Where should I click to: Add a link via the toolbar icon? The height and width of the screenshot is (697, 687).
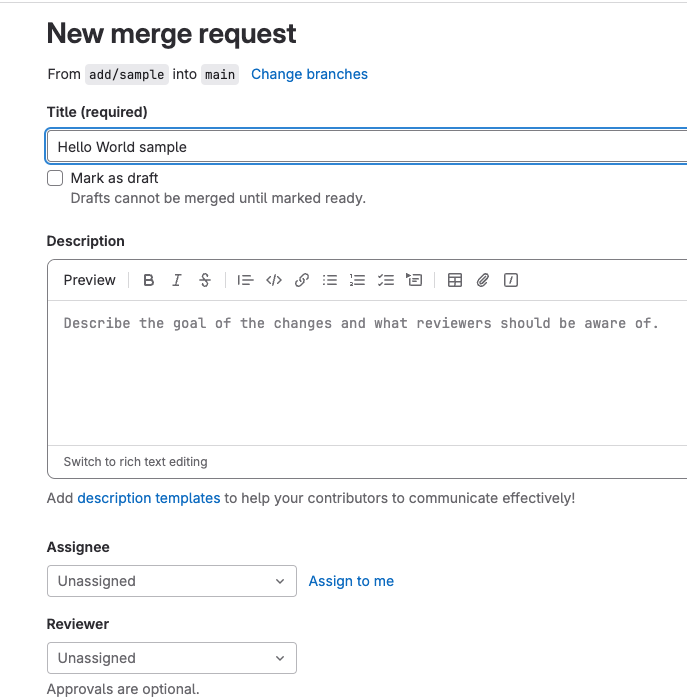pyautogui.click(x=302, y=280)
